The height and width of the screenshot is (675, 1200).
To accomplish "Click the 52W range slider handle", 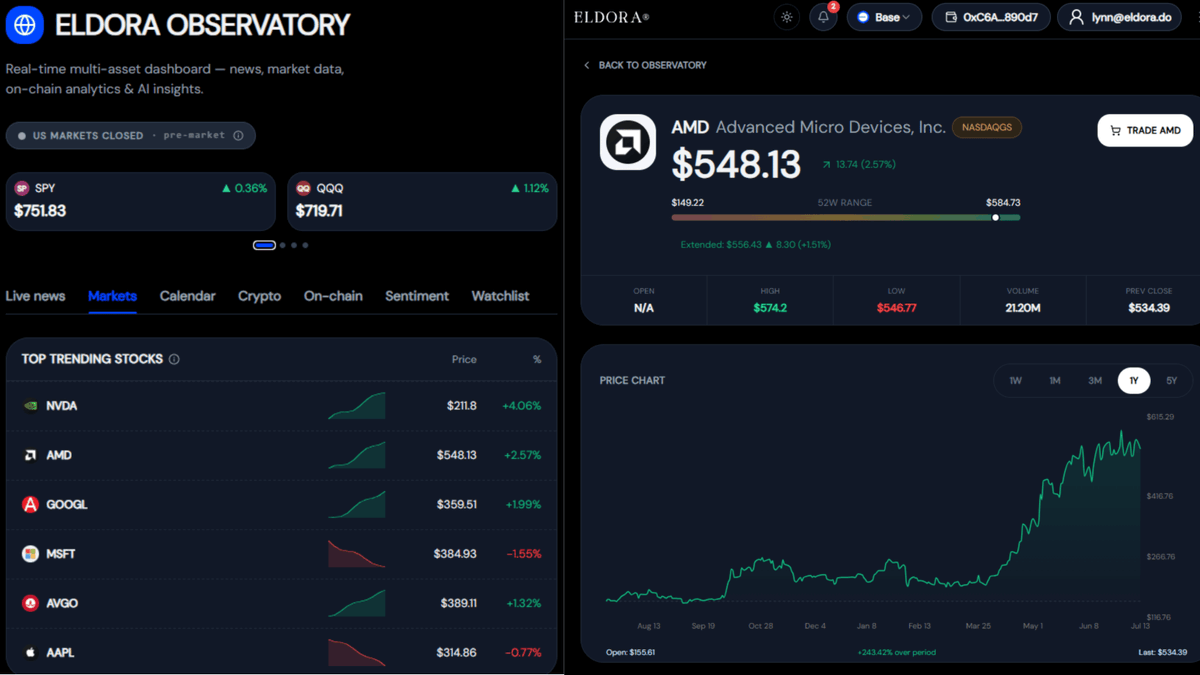I will pos(995,217).
